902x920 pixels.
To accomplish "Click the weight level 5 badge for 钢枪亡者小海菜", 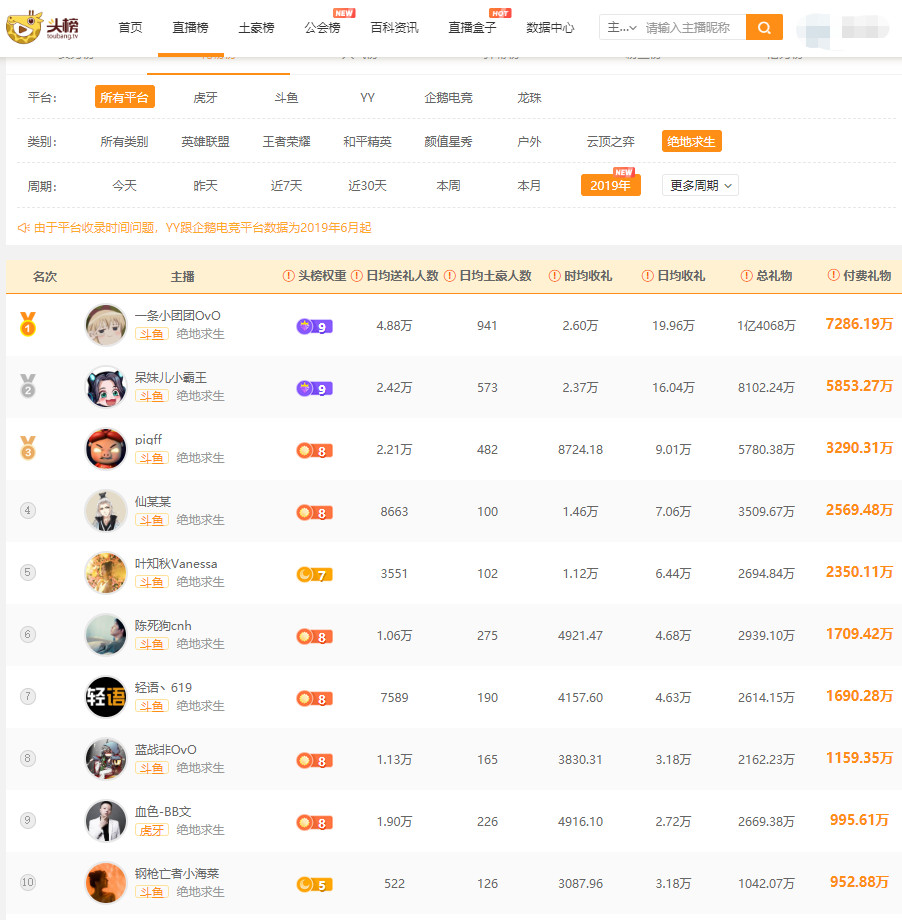I will point(315,884).
